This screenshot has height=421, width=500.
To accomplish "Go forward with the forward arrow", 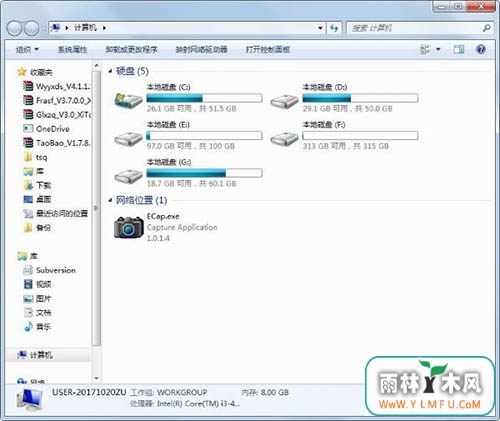I will 32,29.
